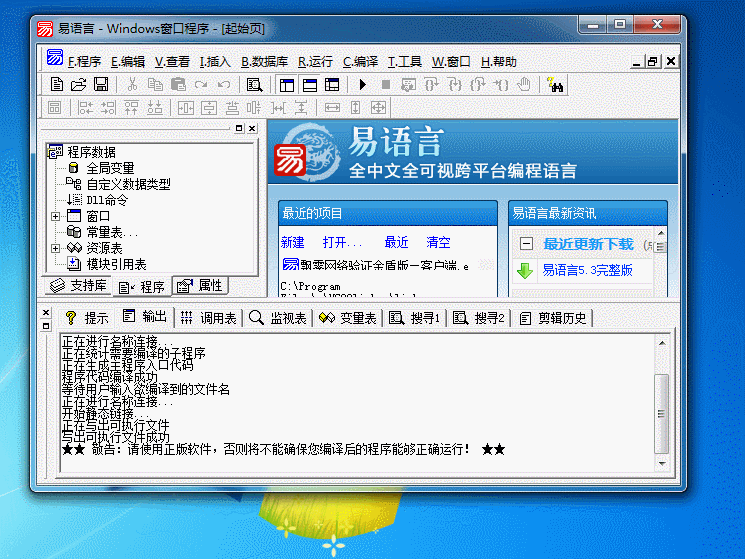Click the Stop square toolbar icon
This screenshot has height=559, width=745.
386,85
